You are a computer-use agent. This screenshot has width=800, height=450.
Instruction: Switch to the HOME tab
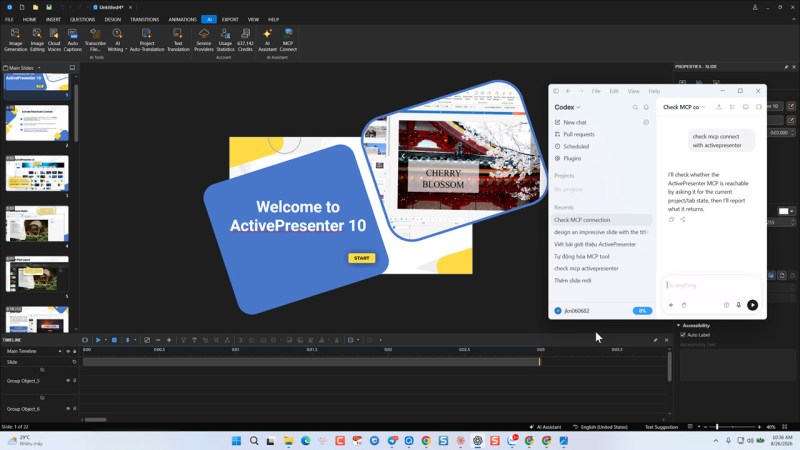pos(30,19)
